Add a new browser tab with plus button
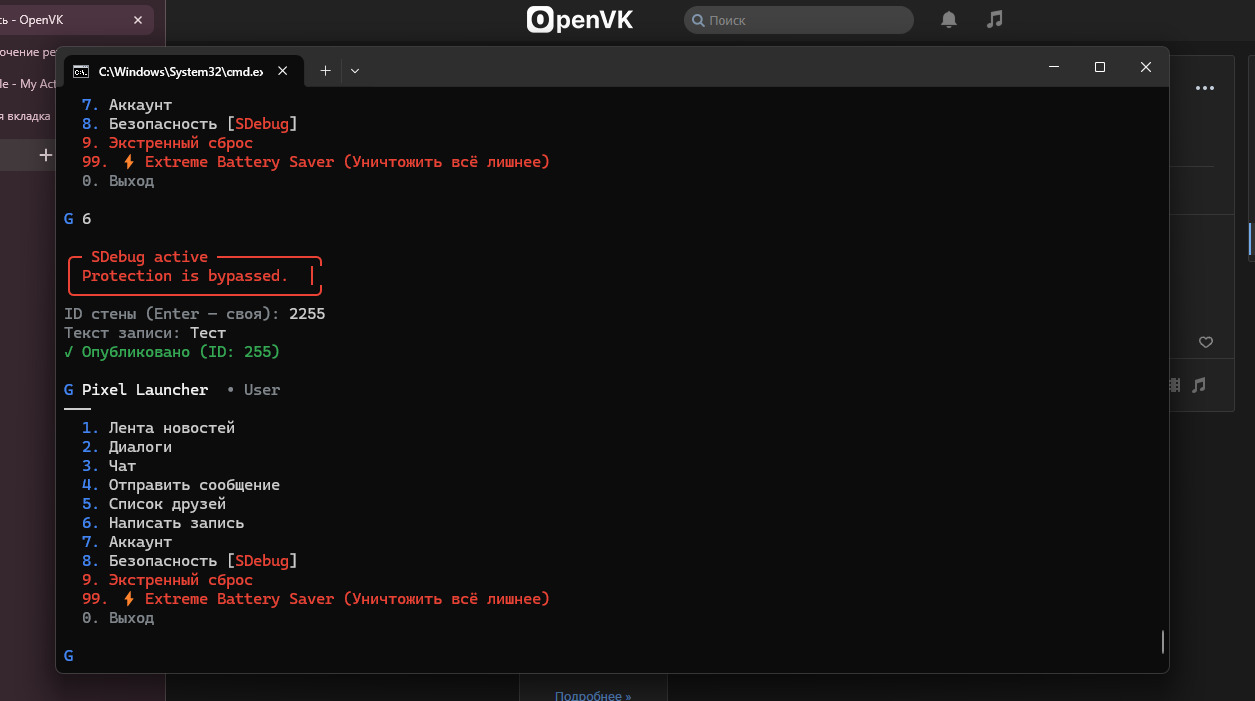 pyautogui.click(x=45, y=155)
